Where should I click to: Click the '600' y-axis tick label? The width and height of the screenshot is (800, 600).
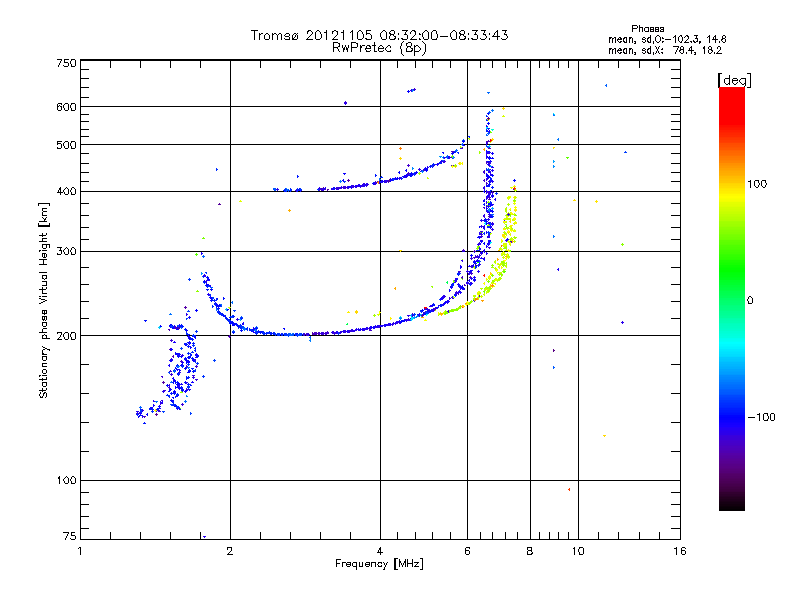tap(66, 107)
